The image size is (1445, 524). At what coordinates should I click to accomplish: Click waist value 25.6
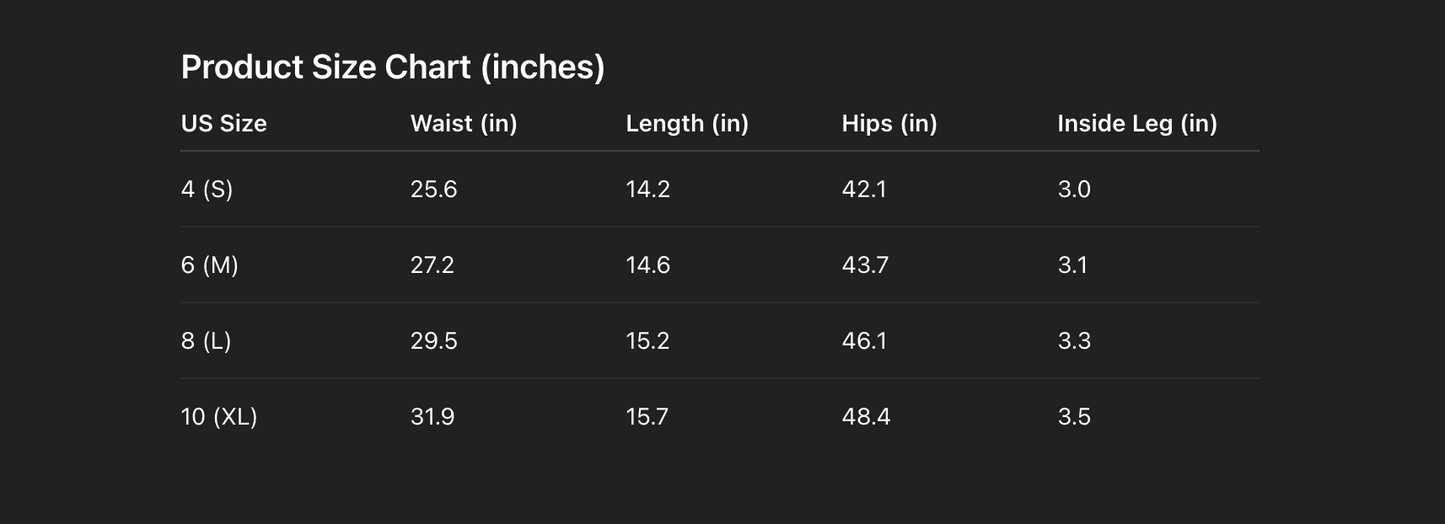tap(434, 189)
